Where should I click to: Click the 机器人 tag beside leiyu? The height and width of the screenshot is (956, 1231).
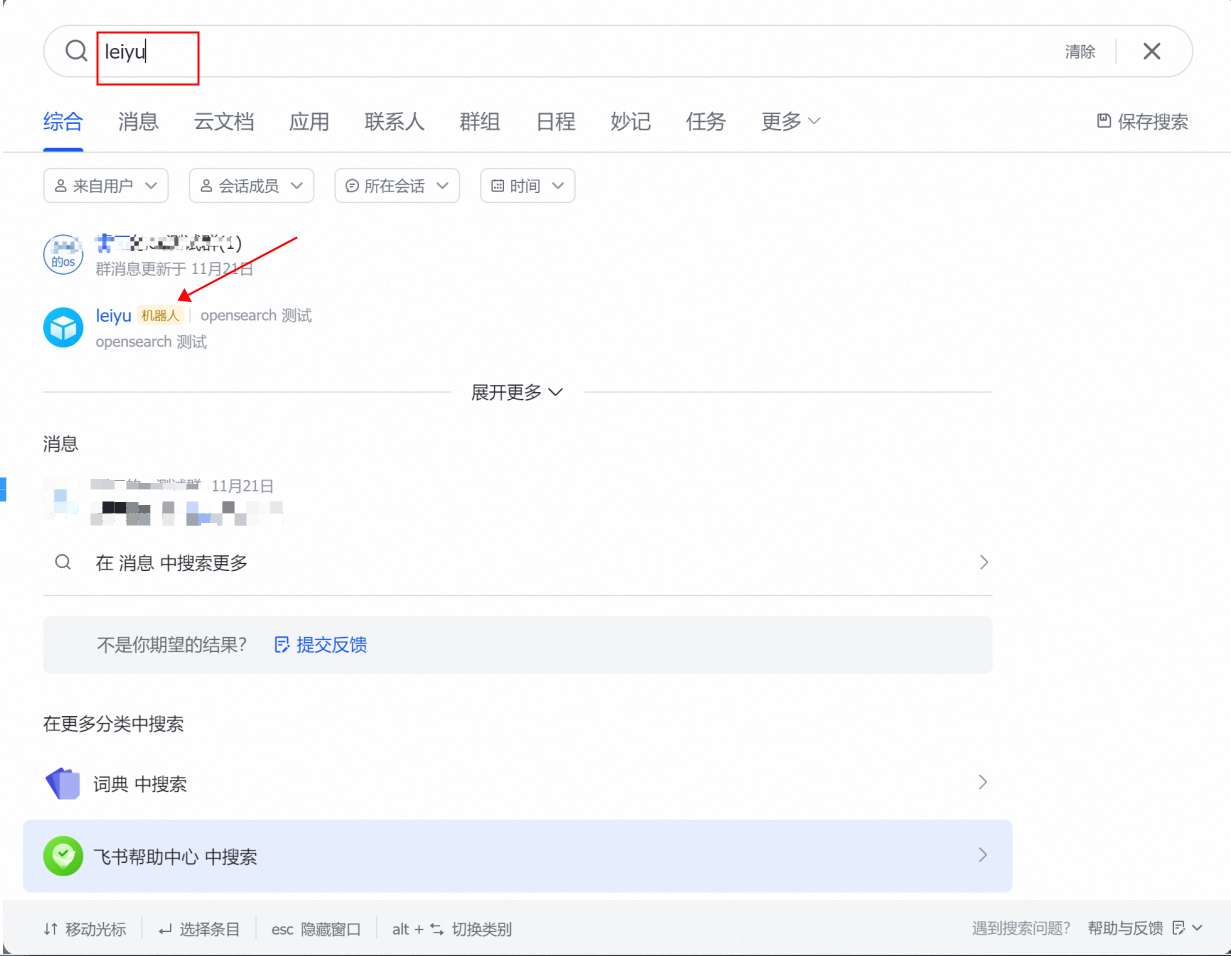click(x=161, y=316)
